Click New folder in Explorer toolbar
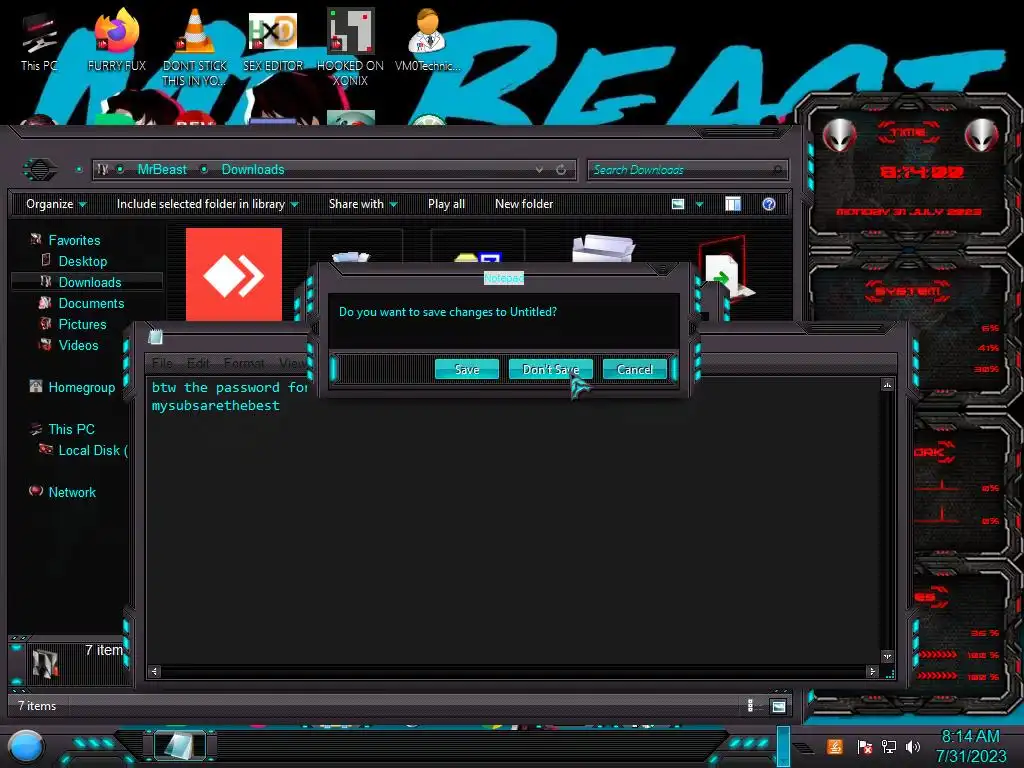The width and height of the screenshot is (1024, 768). coord(524,204)
